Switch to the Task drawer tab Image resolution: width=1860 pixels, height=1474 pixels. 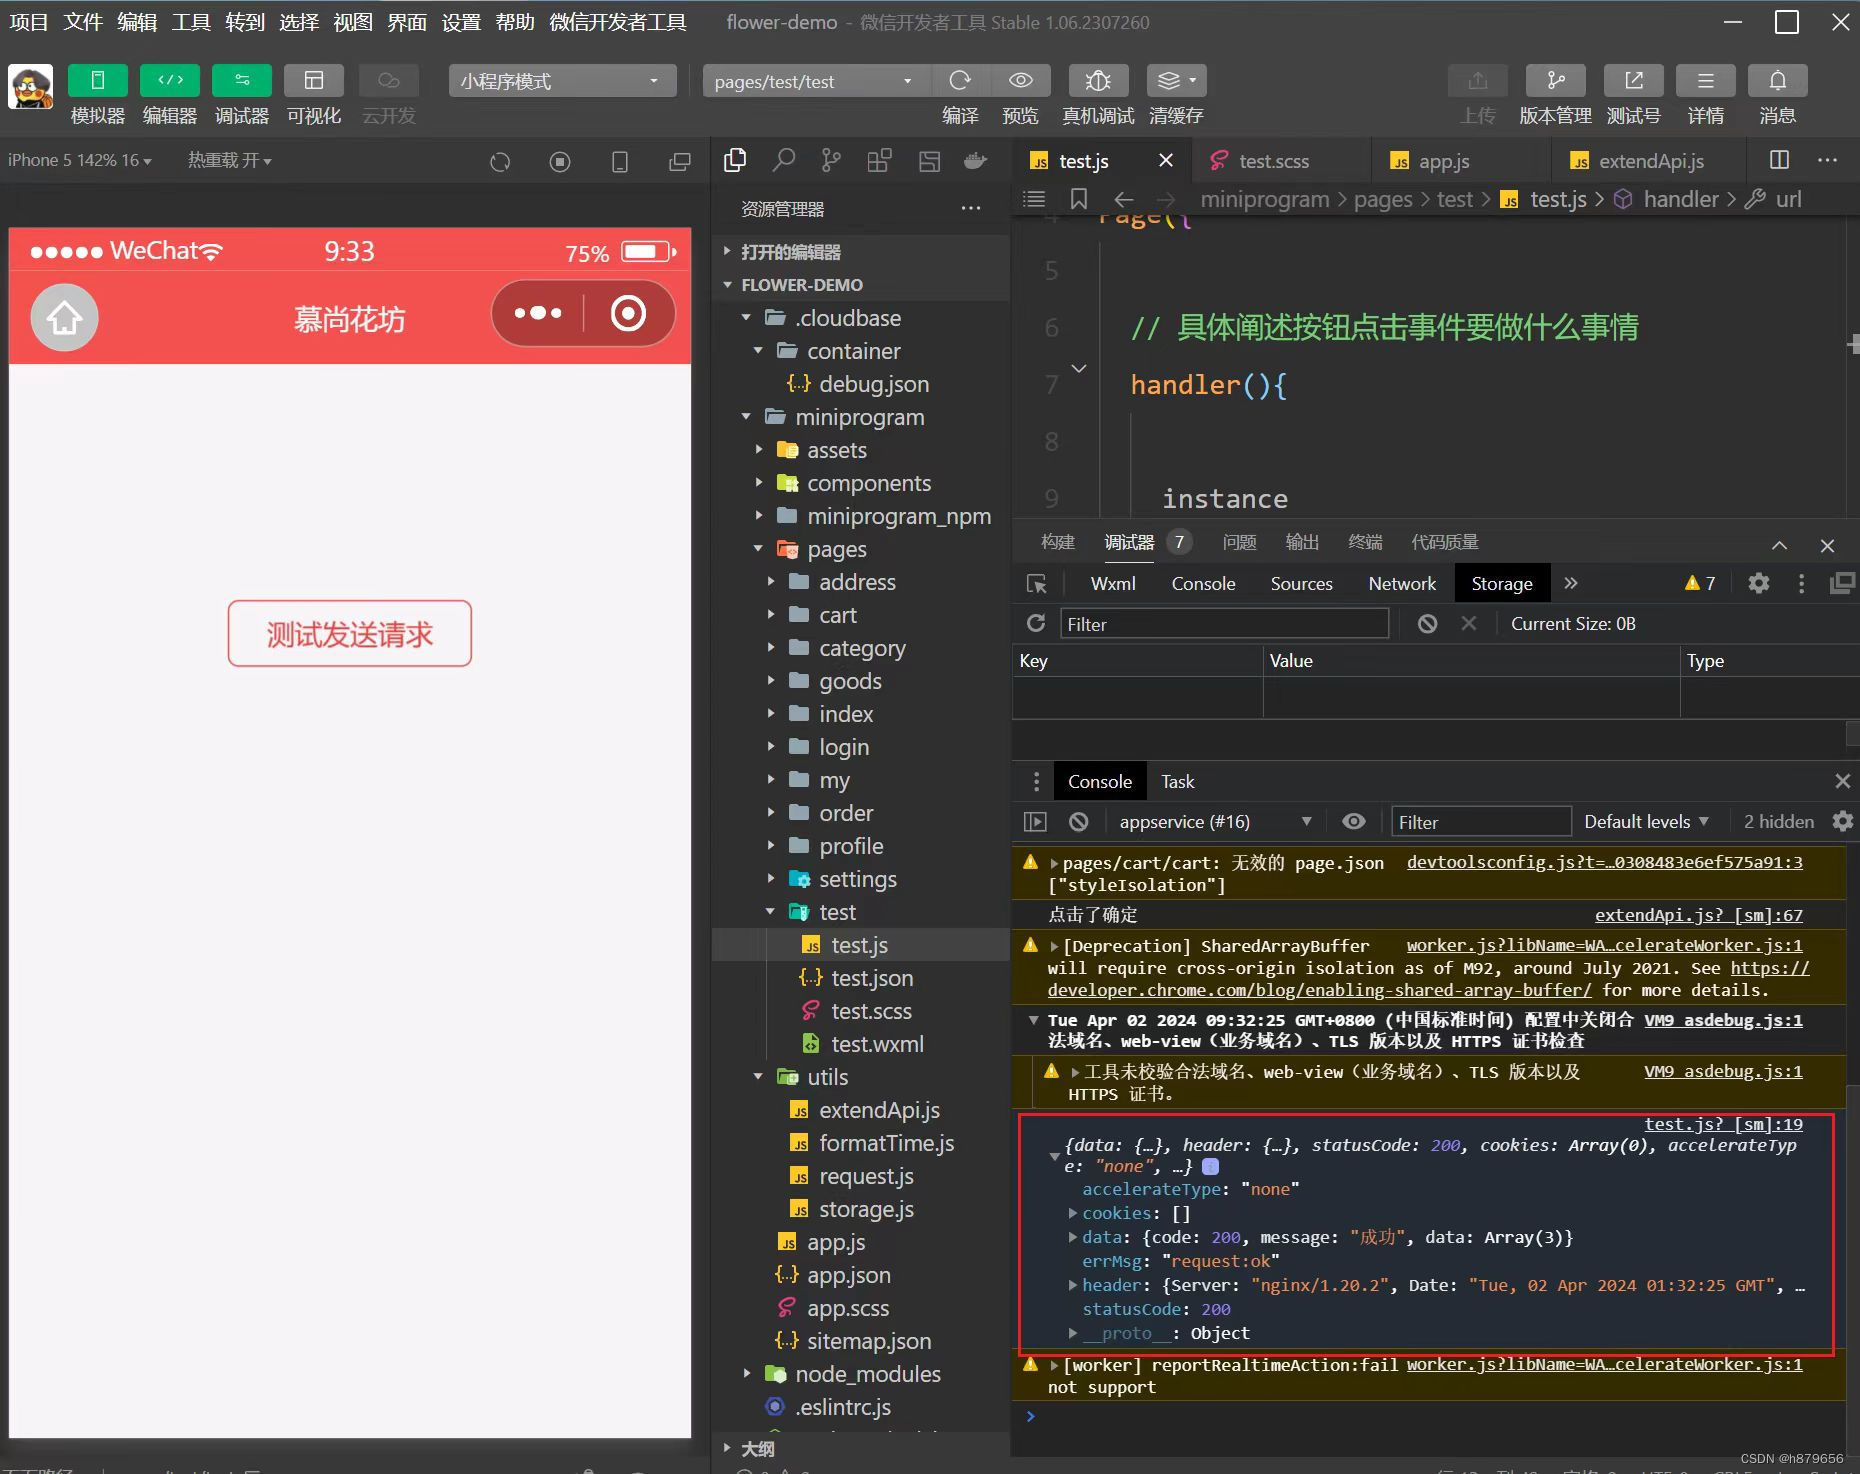point(1177,781)
